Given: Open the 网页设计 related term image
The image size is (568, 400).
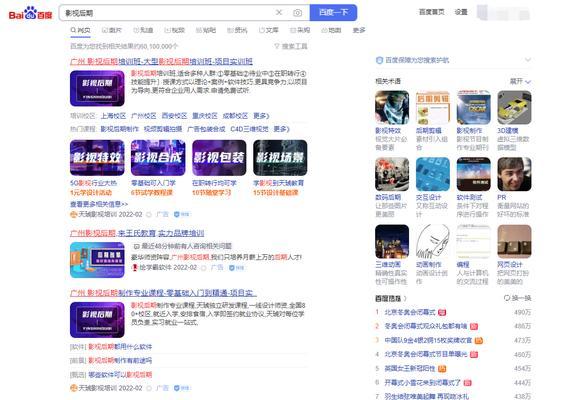Looking at the screenshot, I should point(514,241).
